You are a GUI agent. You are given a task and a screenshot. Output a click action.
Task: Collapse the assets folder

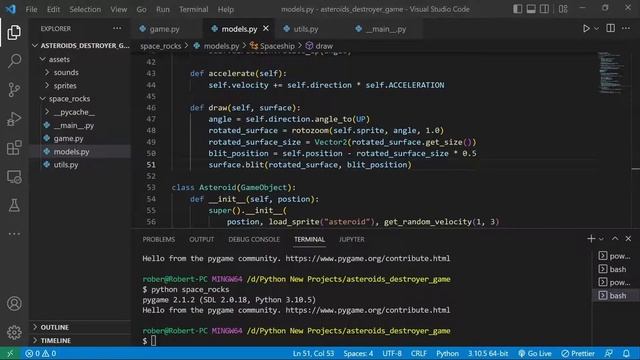pos(80,59)
